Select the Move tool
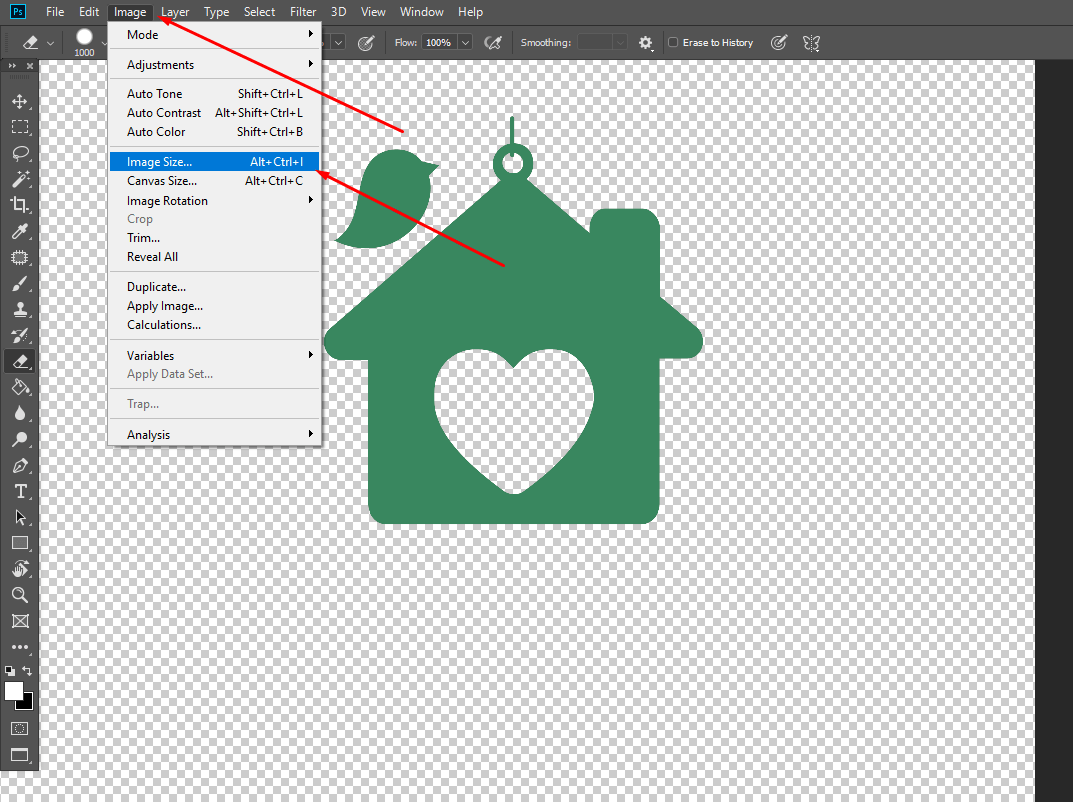Image resolution: width=1073 pixels, height=802 pixels. [20, 100]
